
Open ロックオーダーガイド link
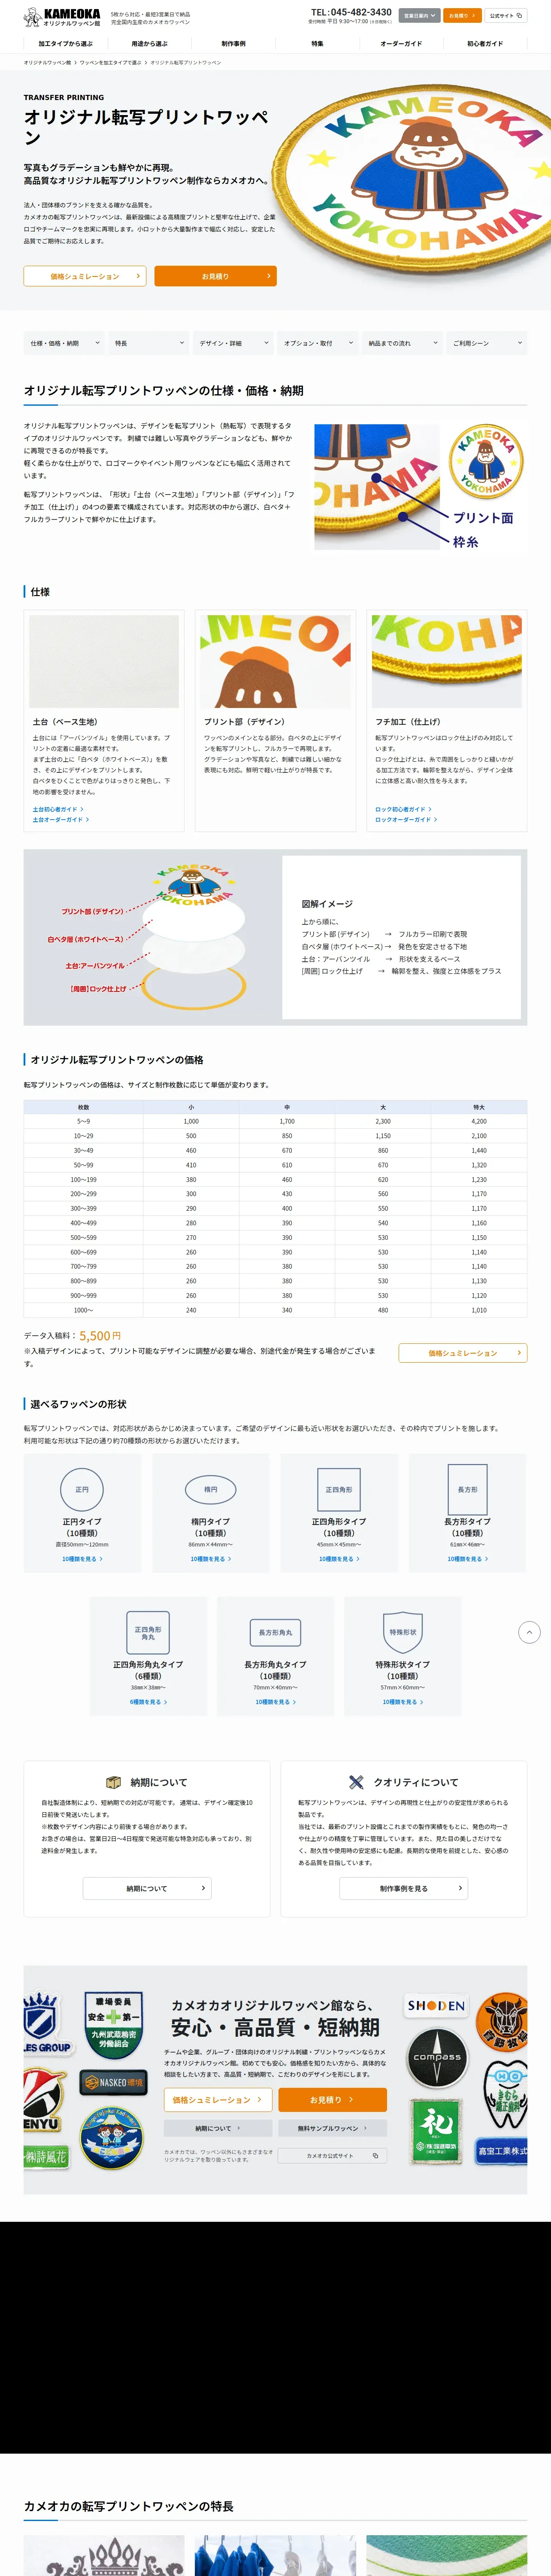coord(406,819)
